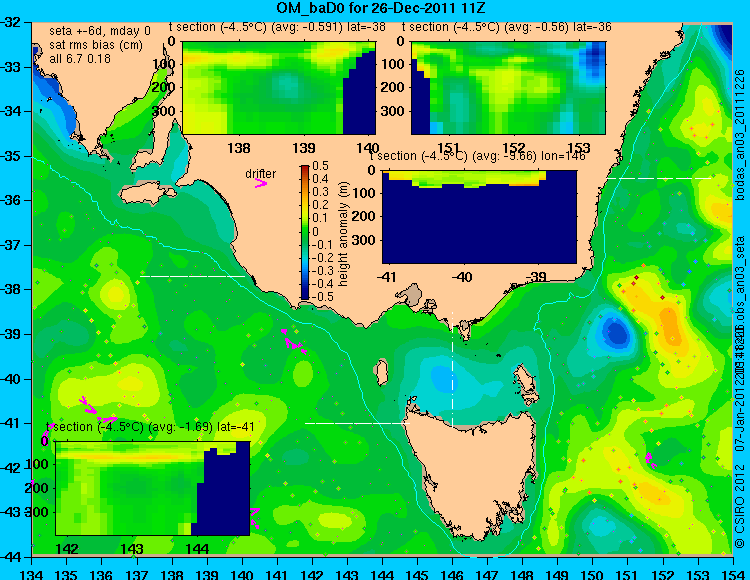Select the t section title for lat=-41
The width and height of the screenshot is (750, 580).
(x=150, y=427)
